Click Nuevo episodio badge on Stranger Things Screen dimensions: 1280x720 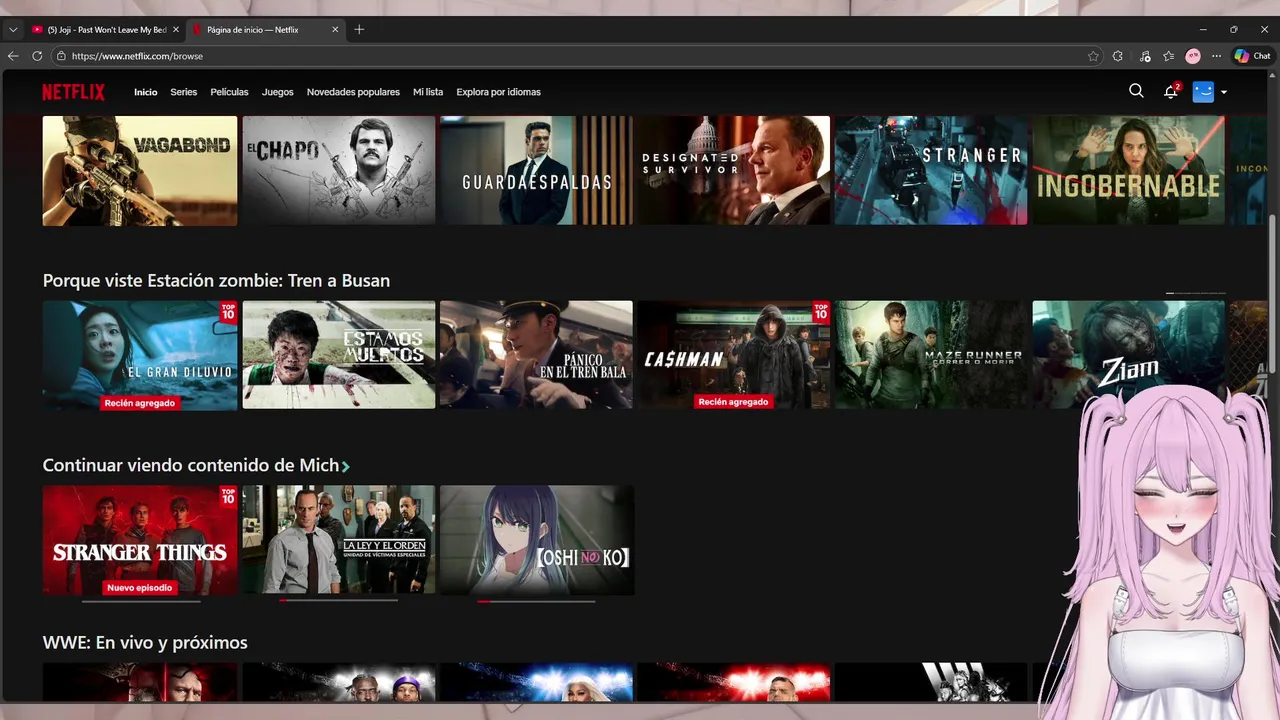tap(140, 588)
